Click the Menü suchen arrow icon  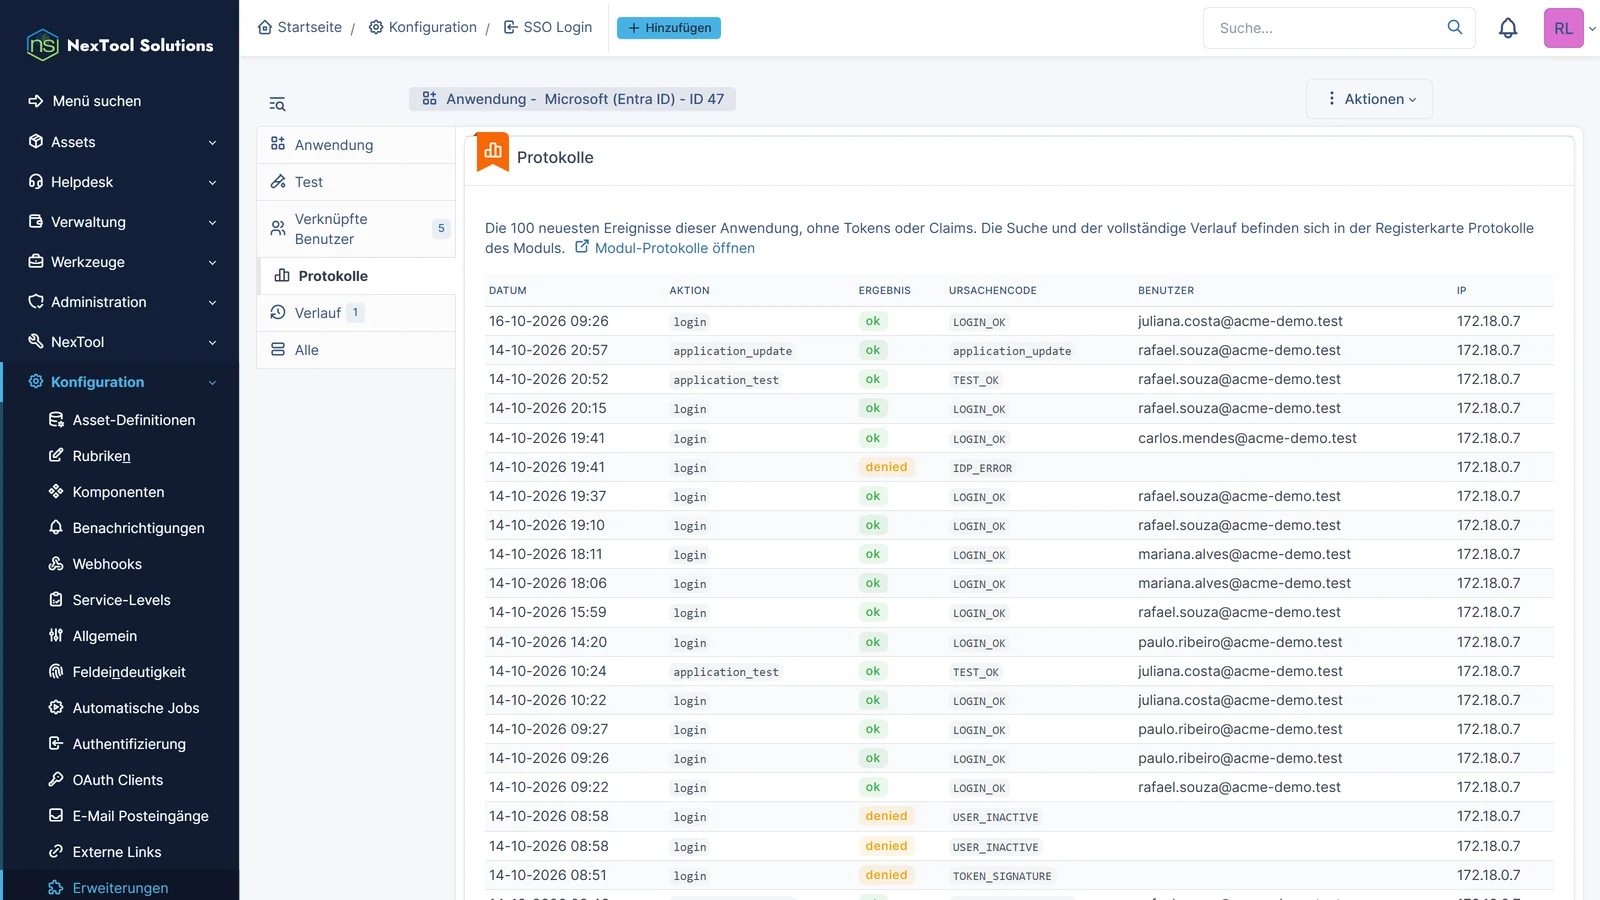[36, 101]
